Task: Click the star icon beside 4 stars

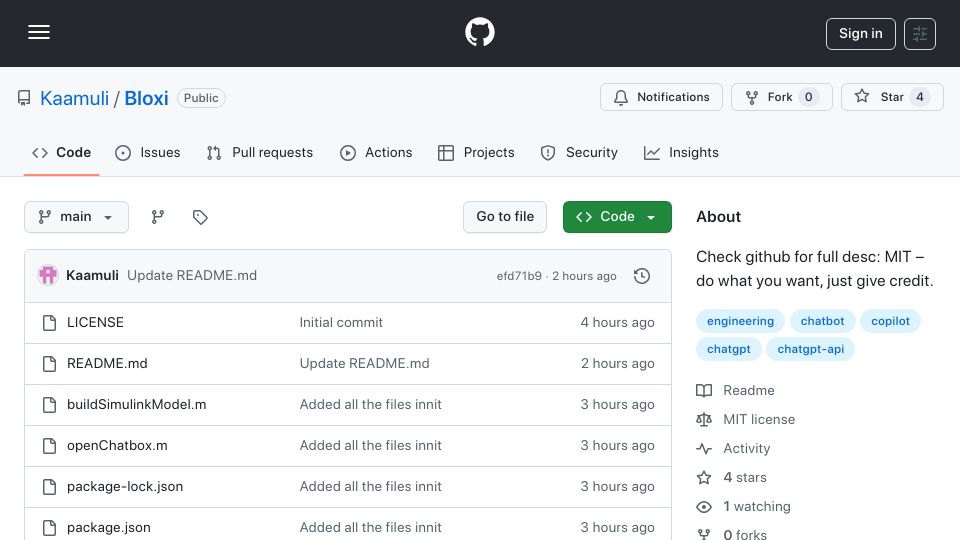Action: (x=704, y=478)
